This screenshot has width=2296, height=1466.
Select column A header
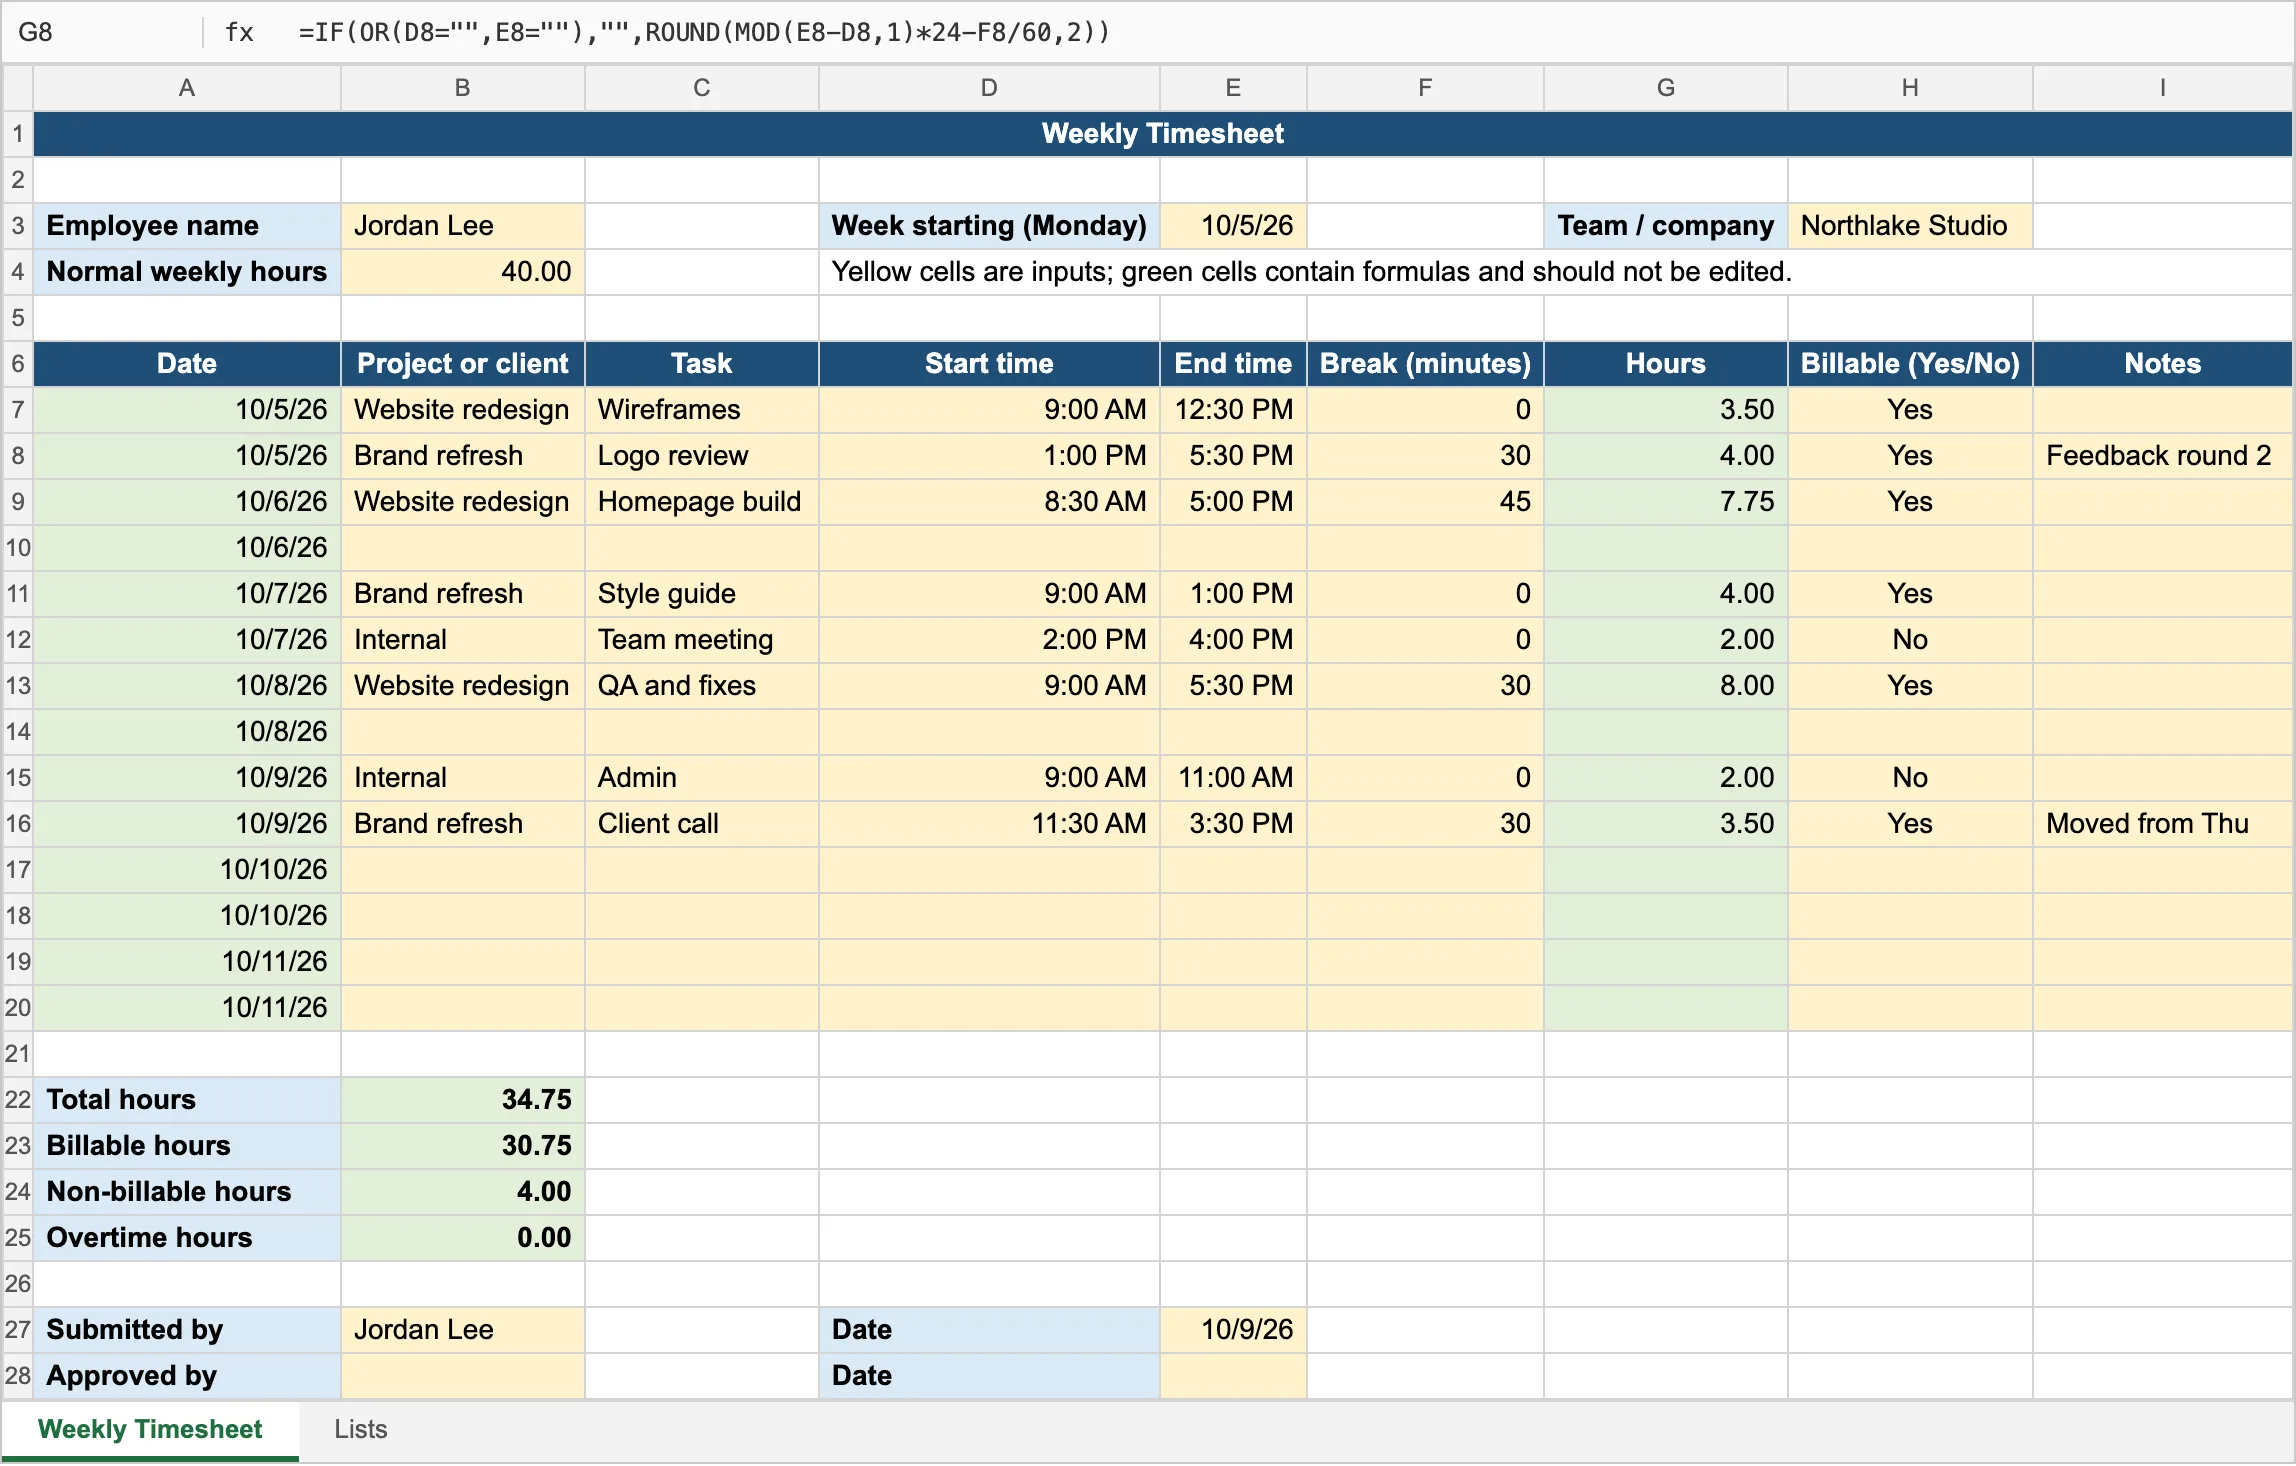[187, 88]
